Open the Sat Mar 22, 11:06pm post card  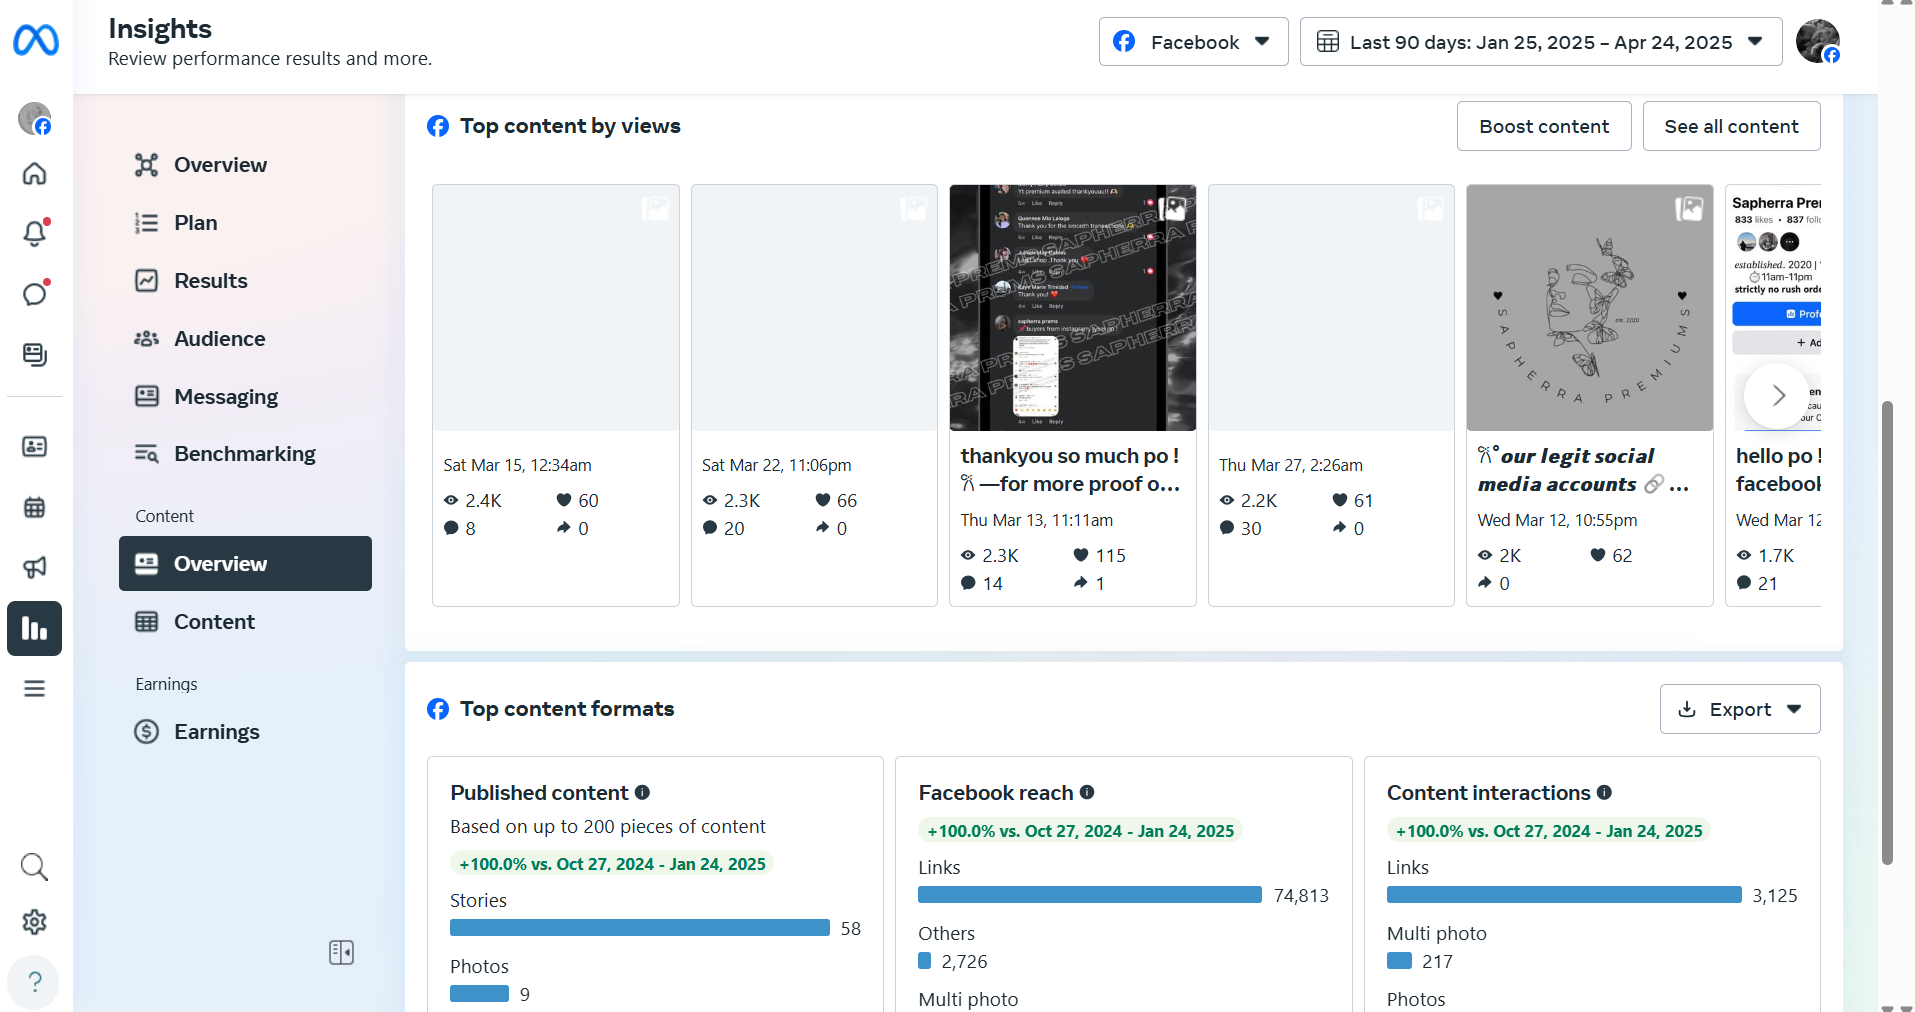(814, 395)
